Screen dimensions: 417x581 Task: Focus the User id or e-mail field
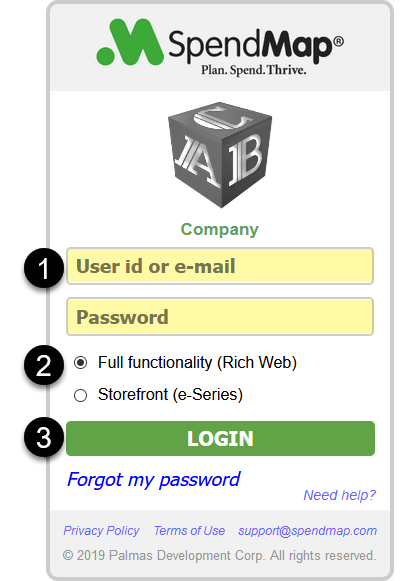220,266
